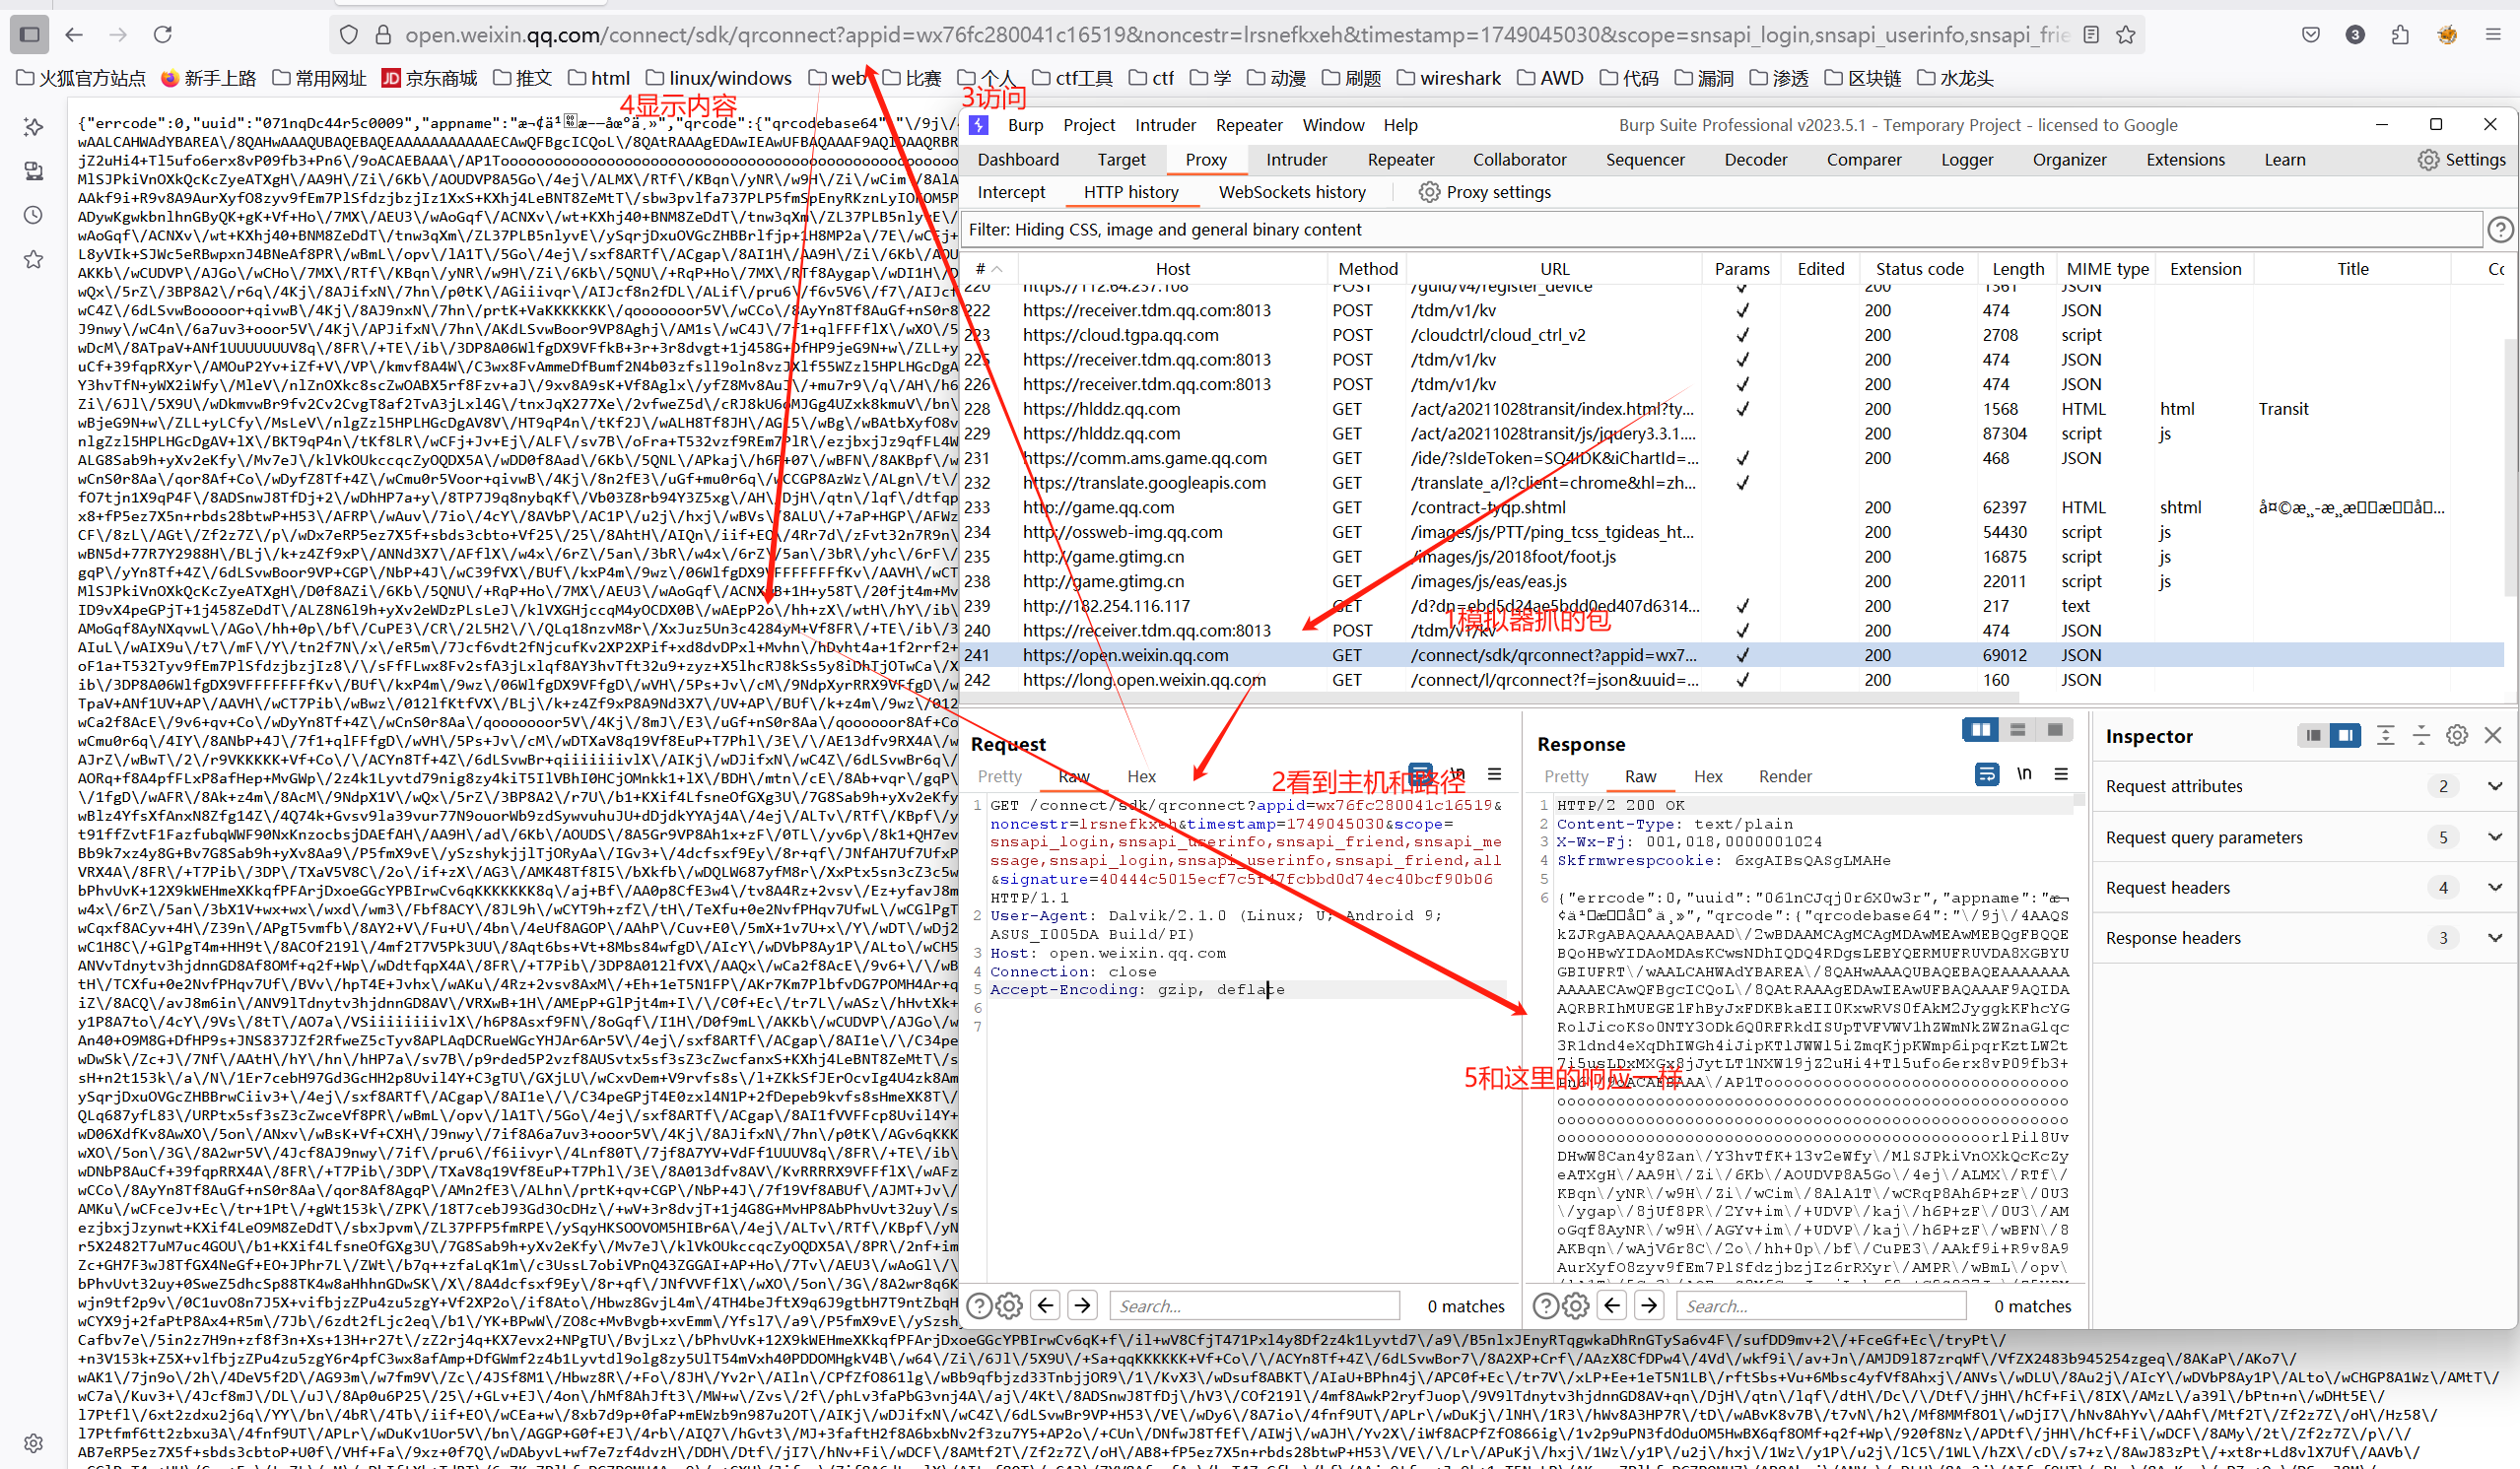Open Burp Suite Settings gear
The height and width of the screenshot is (1469, 2520).
tap(2427, 160)
